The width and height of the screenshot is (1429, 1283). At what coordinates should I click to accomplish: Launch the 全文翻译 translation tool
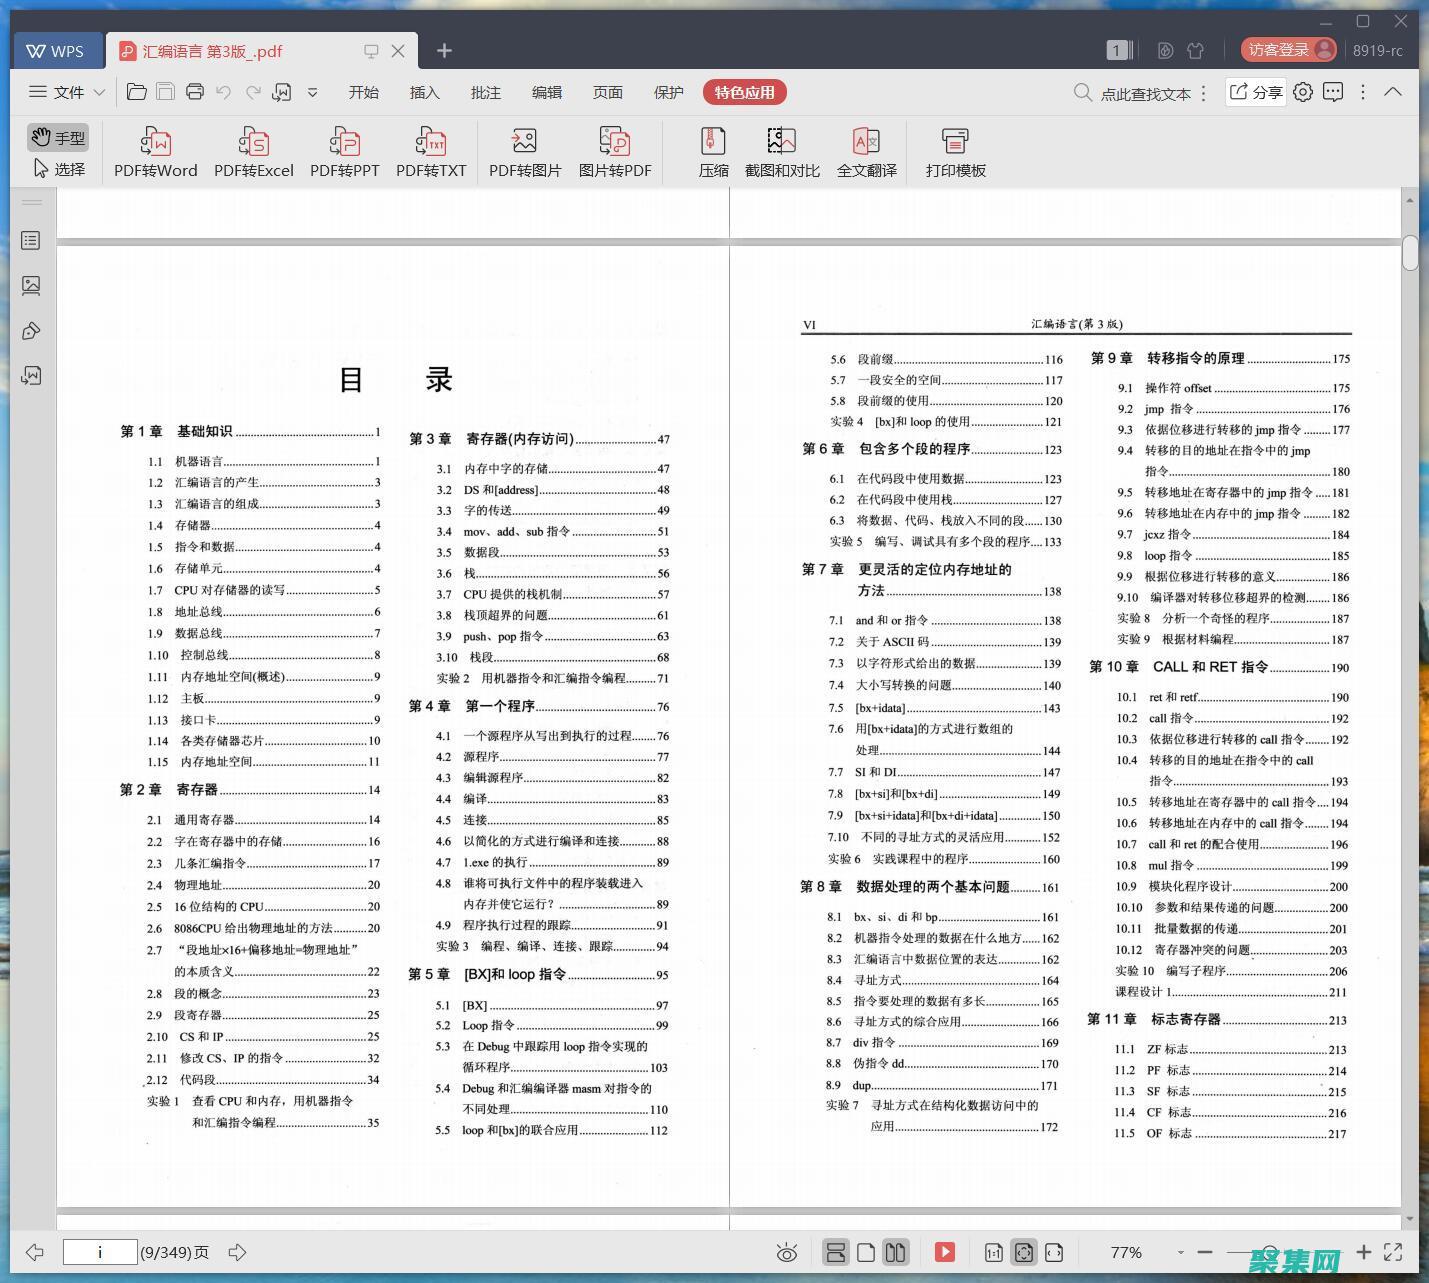[x=866, y=150]
